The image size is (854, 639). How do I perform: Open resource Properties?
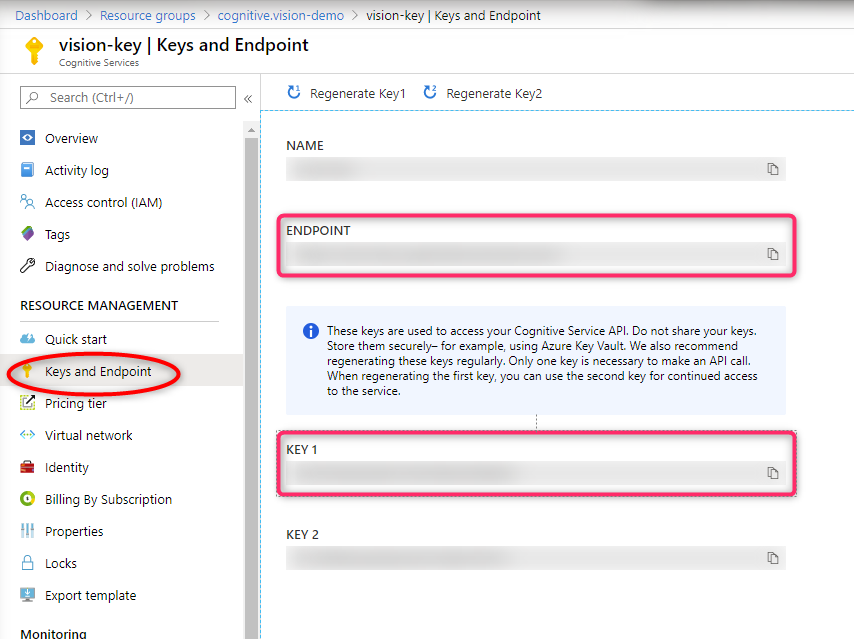(74, 532)
